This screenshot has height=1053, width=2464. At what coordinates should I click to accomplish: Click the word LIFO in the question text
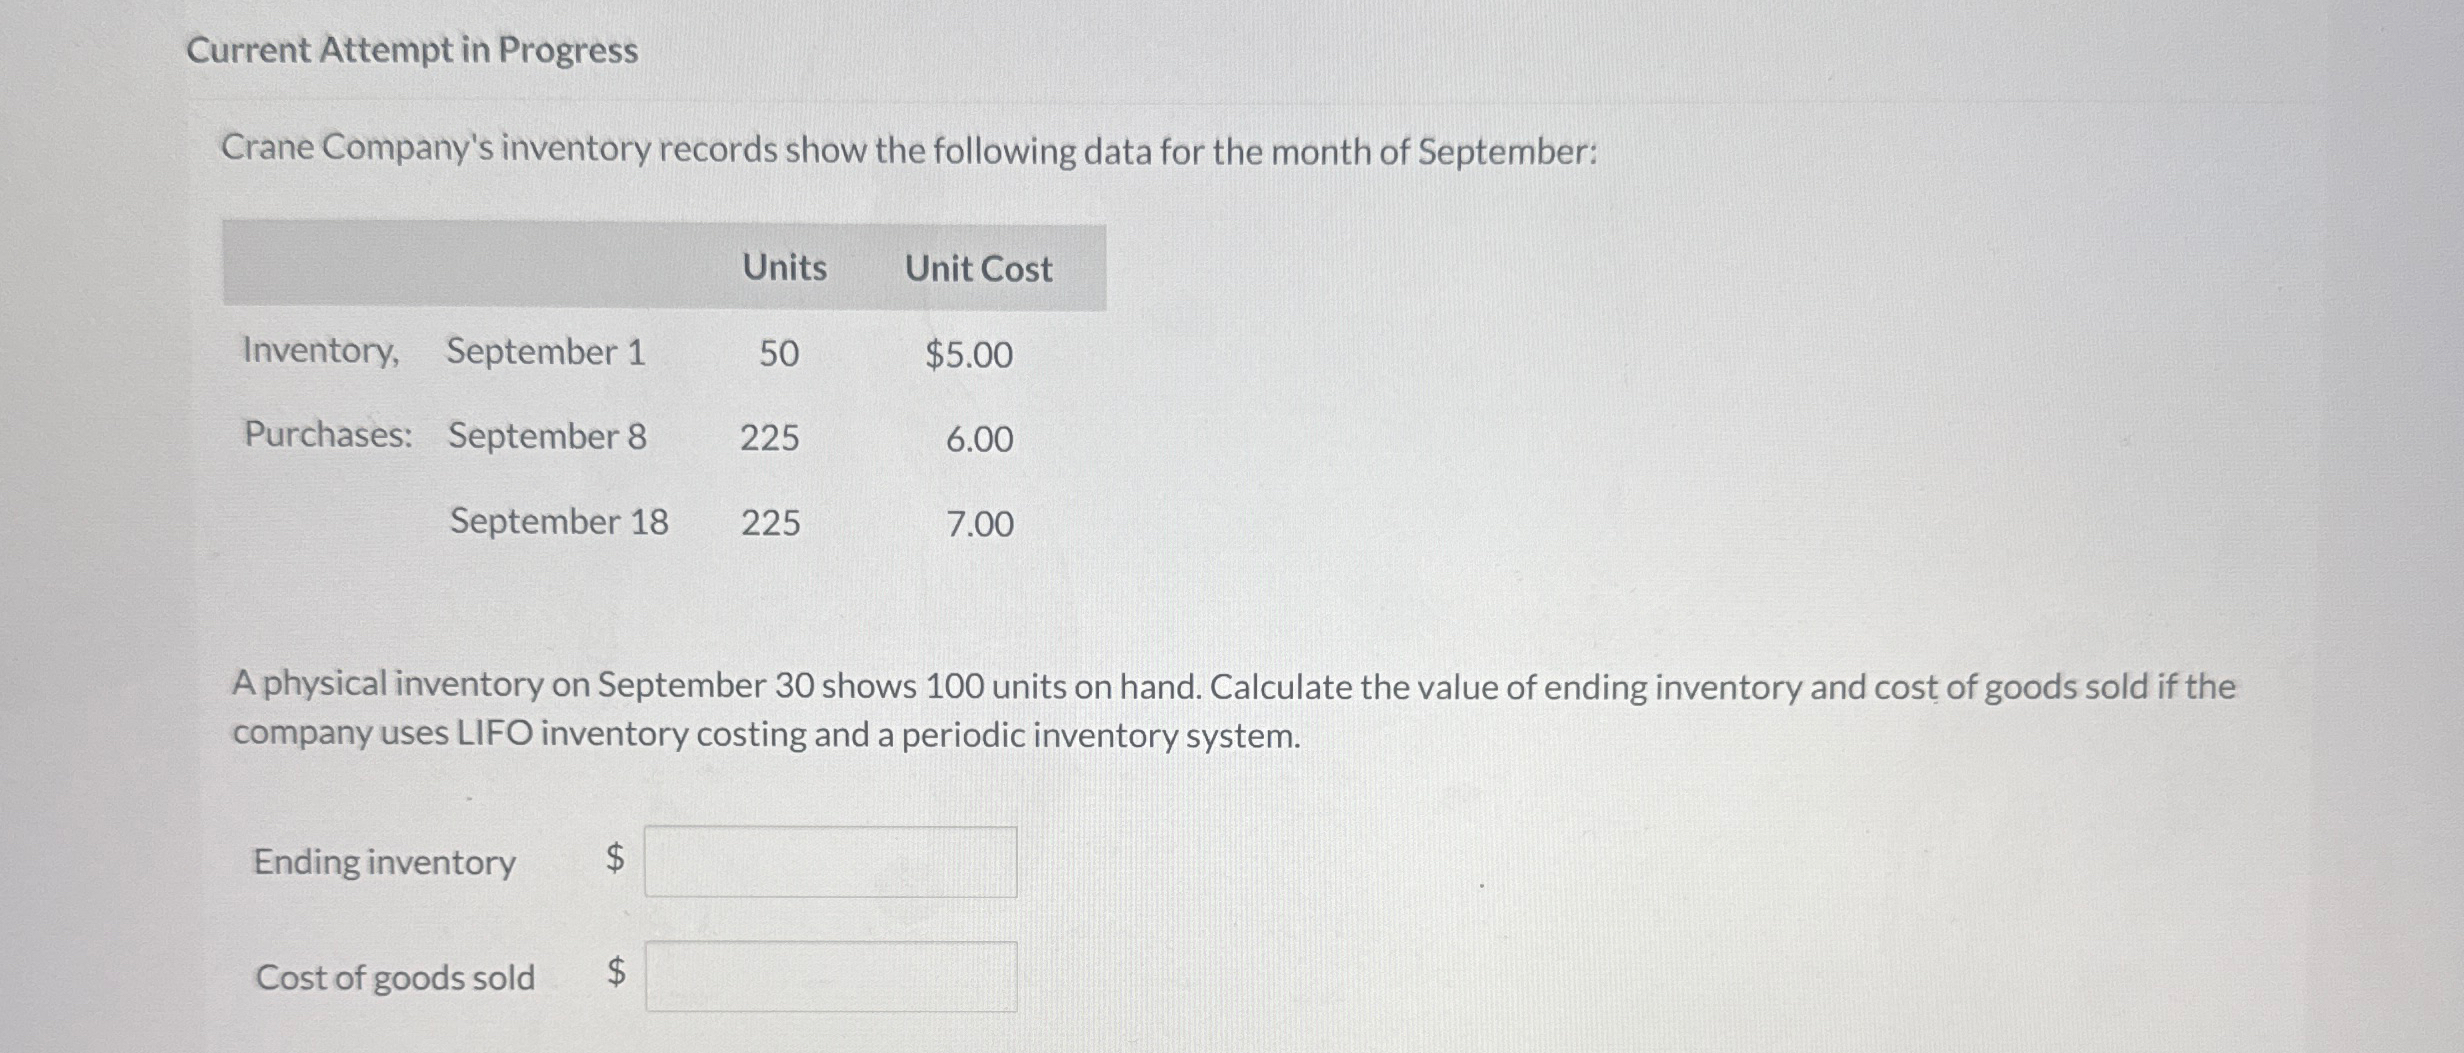(495, 733)
